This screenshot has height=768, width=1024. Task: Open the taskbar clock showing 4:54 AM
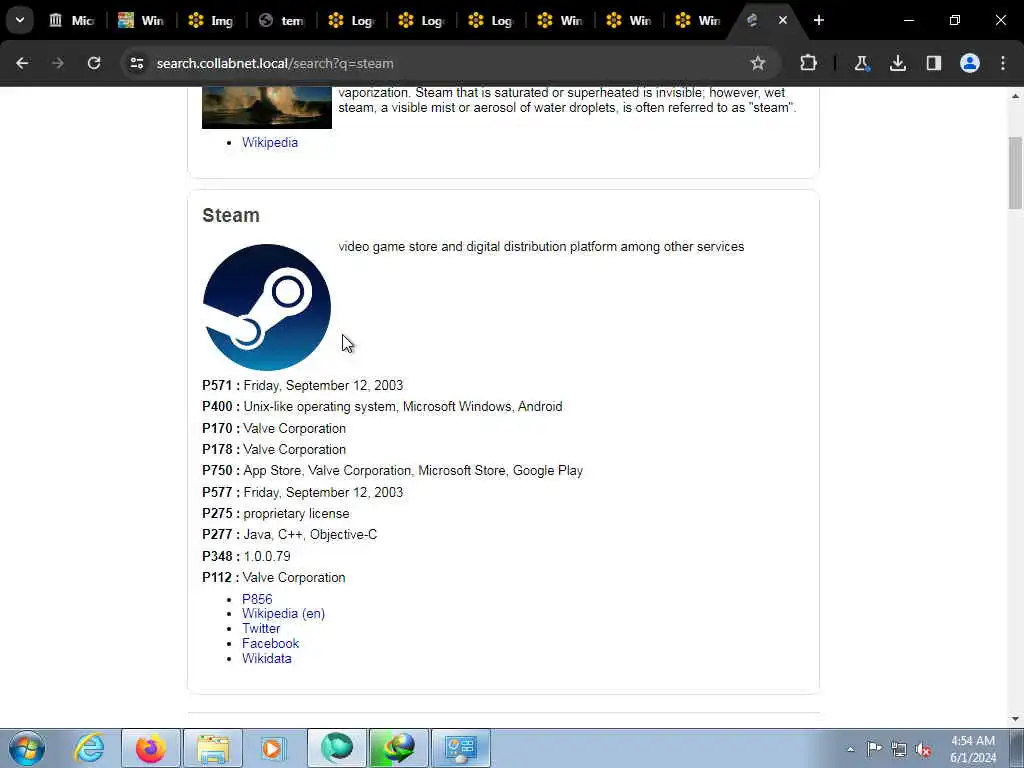point(973,749)
